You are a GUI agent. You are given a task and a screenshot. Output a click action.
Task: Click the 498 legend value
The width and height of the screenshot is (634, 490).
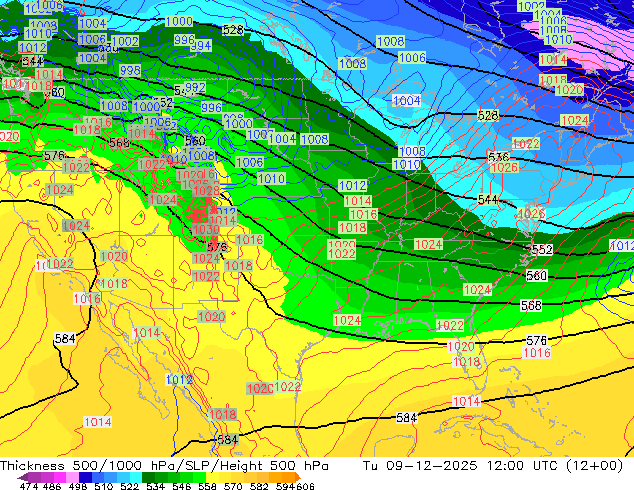[x=77, y=486]
